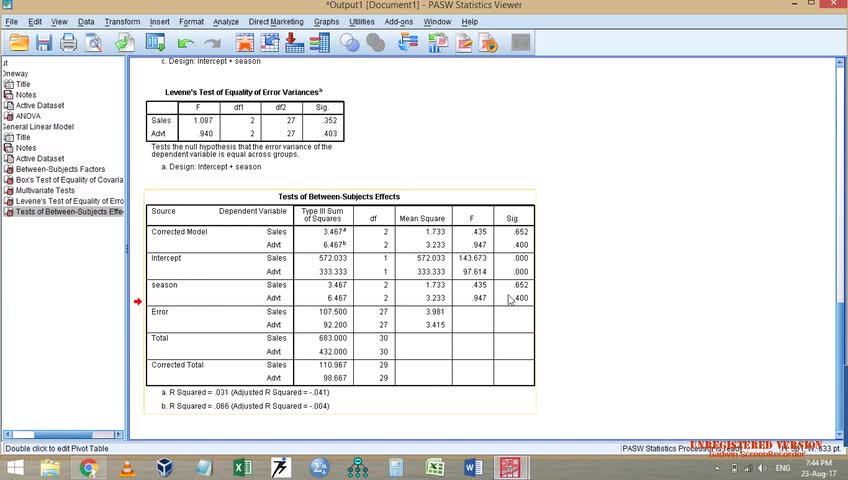Image resolution: width=848 pixels, height=480 pixels.
Task: Open VirtualBox cube icon in taskbar
Action: pos(165,468)
